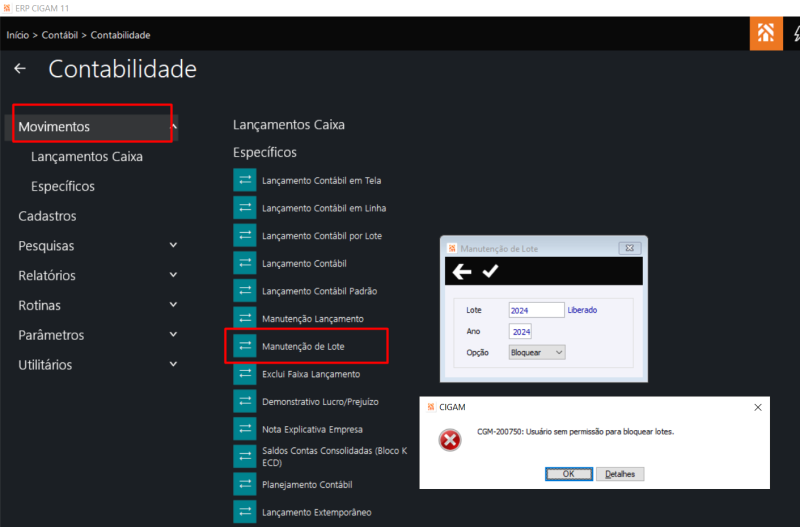800x527 pixels.
Task: Open Nota Explicativa Empresa label
Action: pyautogui.click(x=312, y=429)
